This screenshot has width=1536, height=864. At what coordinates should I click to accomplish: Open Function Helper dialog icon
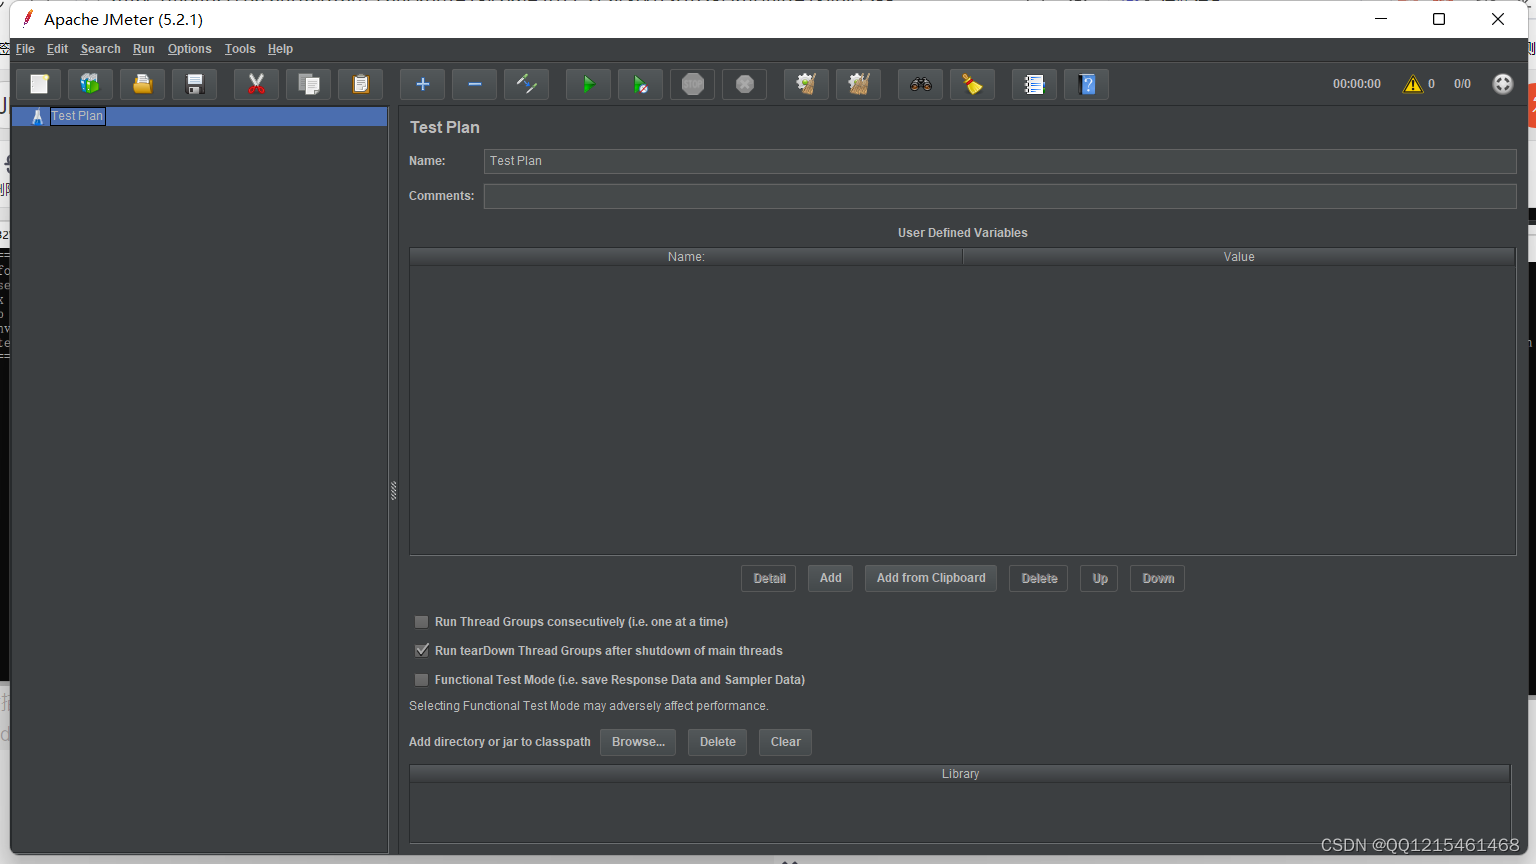point(1035,84)
